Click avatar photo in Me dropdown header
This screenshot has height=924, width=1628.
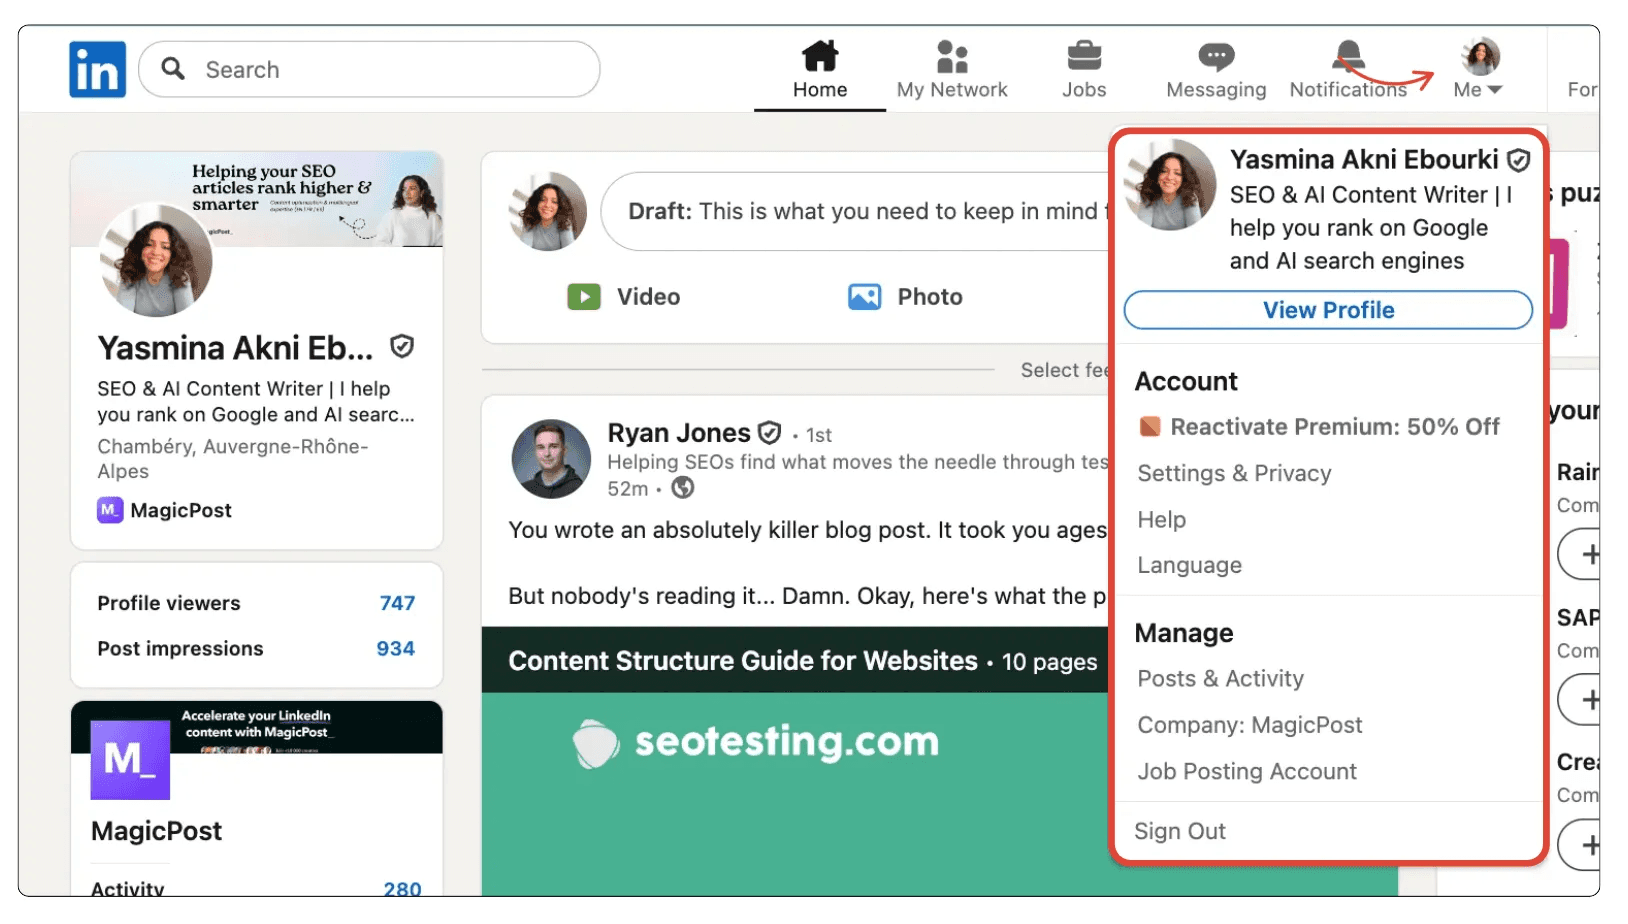[1170, 185]
